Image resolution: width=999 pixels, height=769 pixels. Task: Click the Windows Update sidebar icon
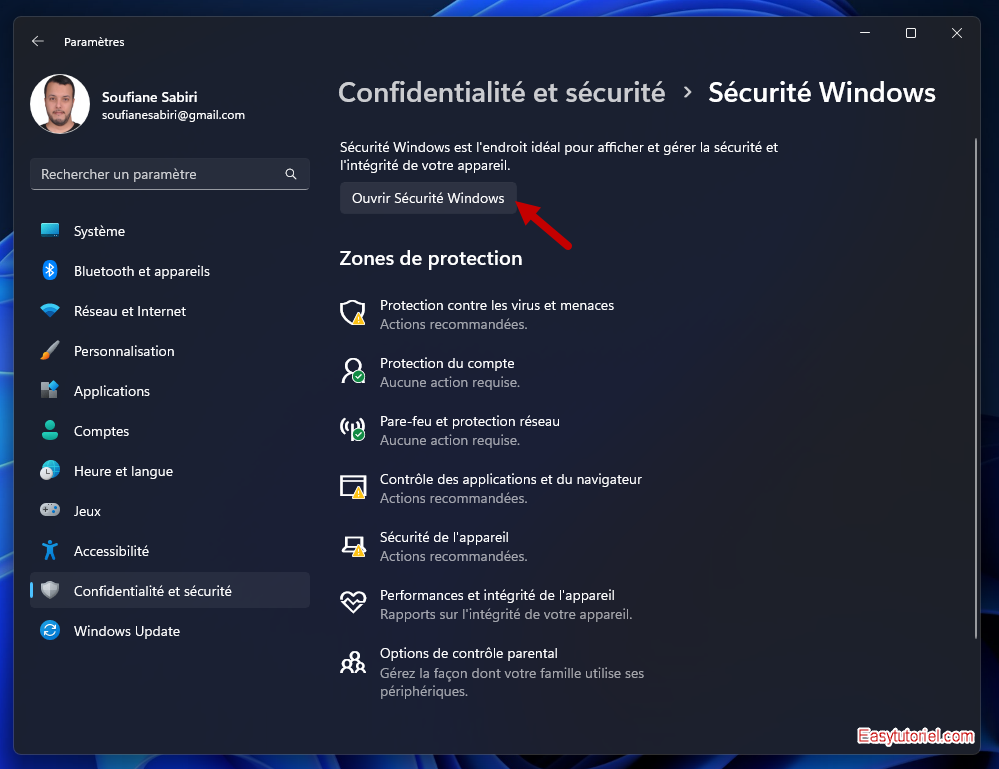coord(50,631)
